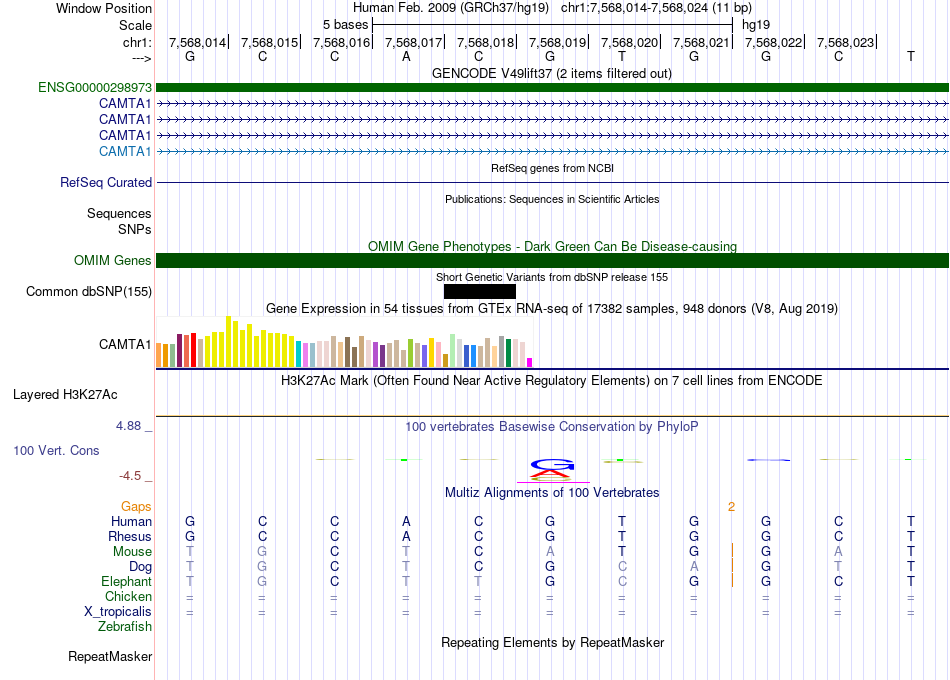Click the 7,568,017 position label

pyautogui.click(x=414, y=42)
